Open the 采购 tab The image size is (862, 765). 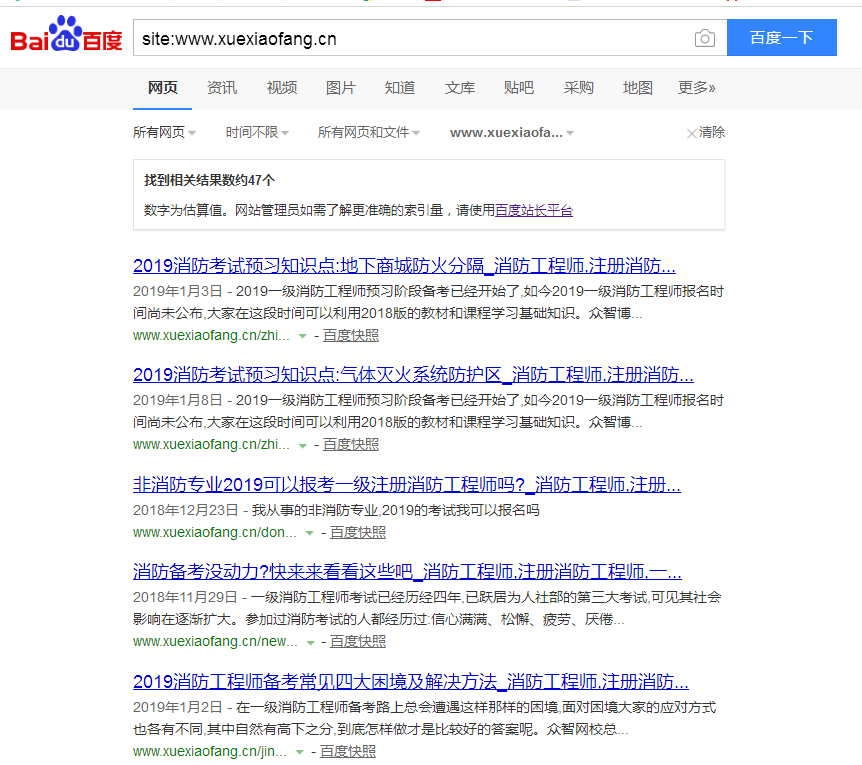point(578,88)
